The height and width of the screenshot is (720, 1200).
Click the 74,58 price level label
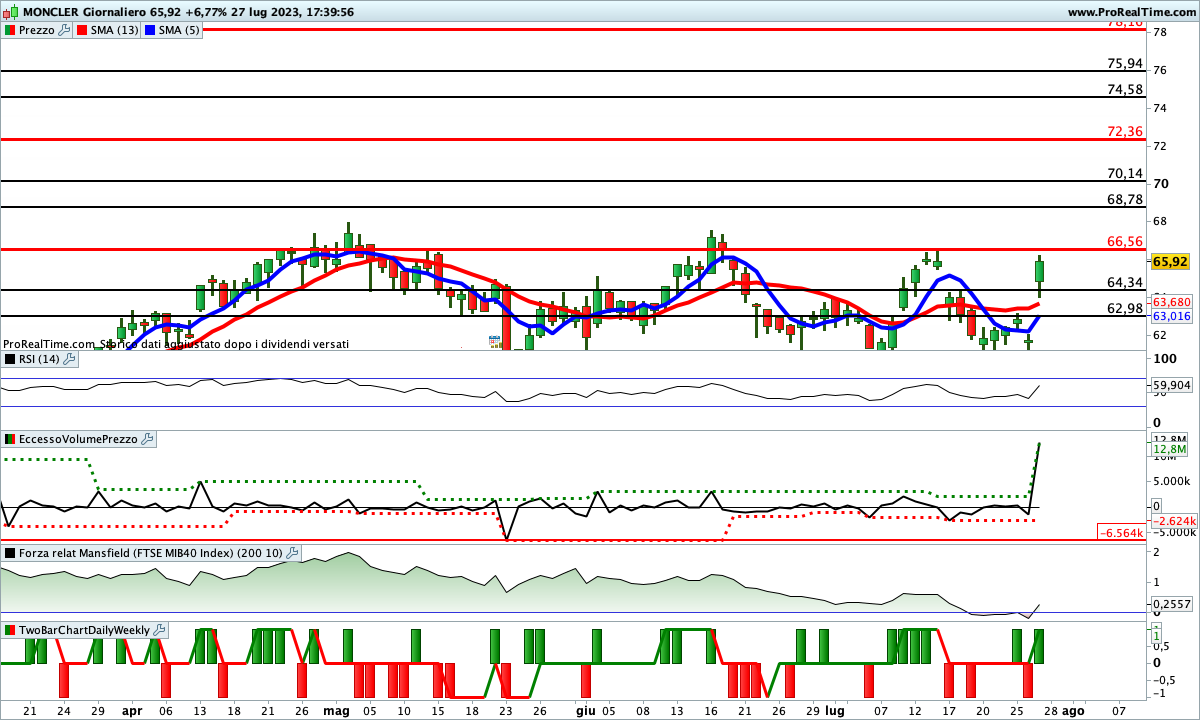click(x=1125, y=89)
